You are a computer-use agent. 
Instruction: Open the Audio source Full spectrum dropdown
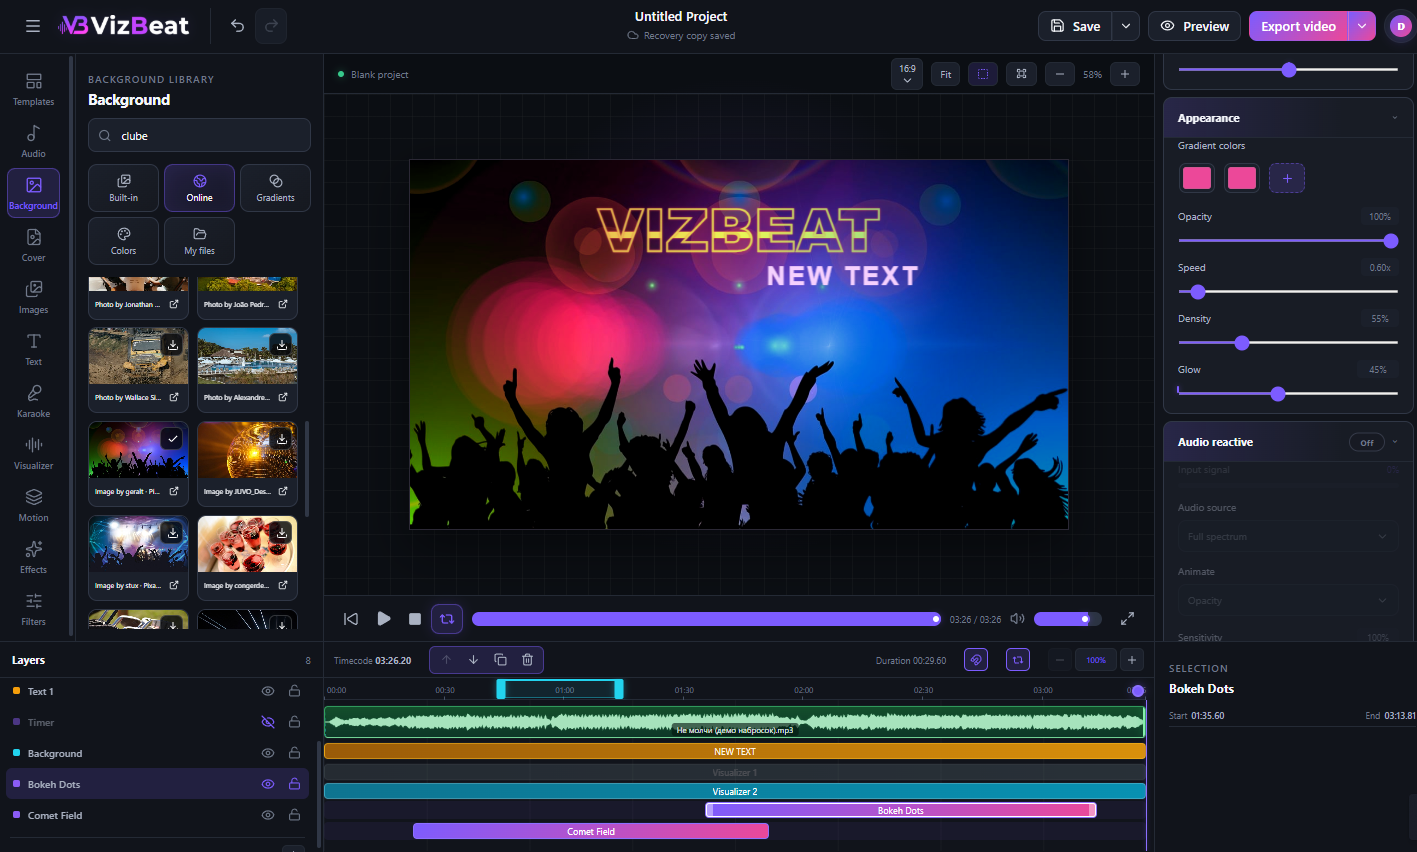pos(1288,537)
